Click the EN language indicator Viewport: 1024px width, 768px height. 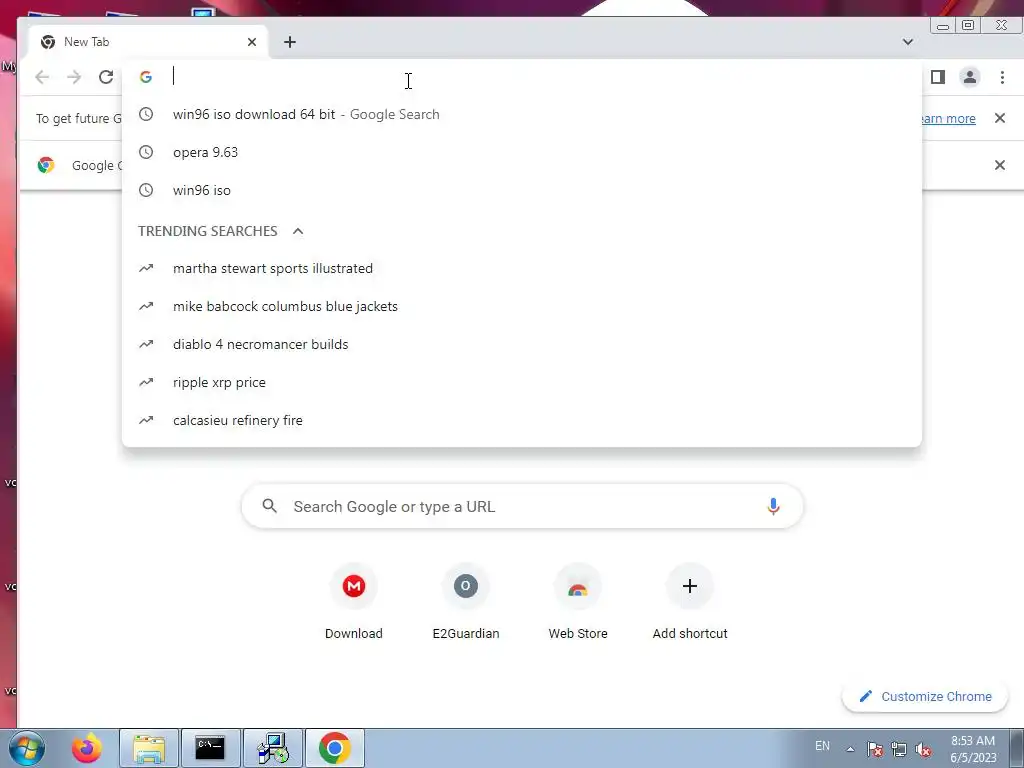(822, 746)
